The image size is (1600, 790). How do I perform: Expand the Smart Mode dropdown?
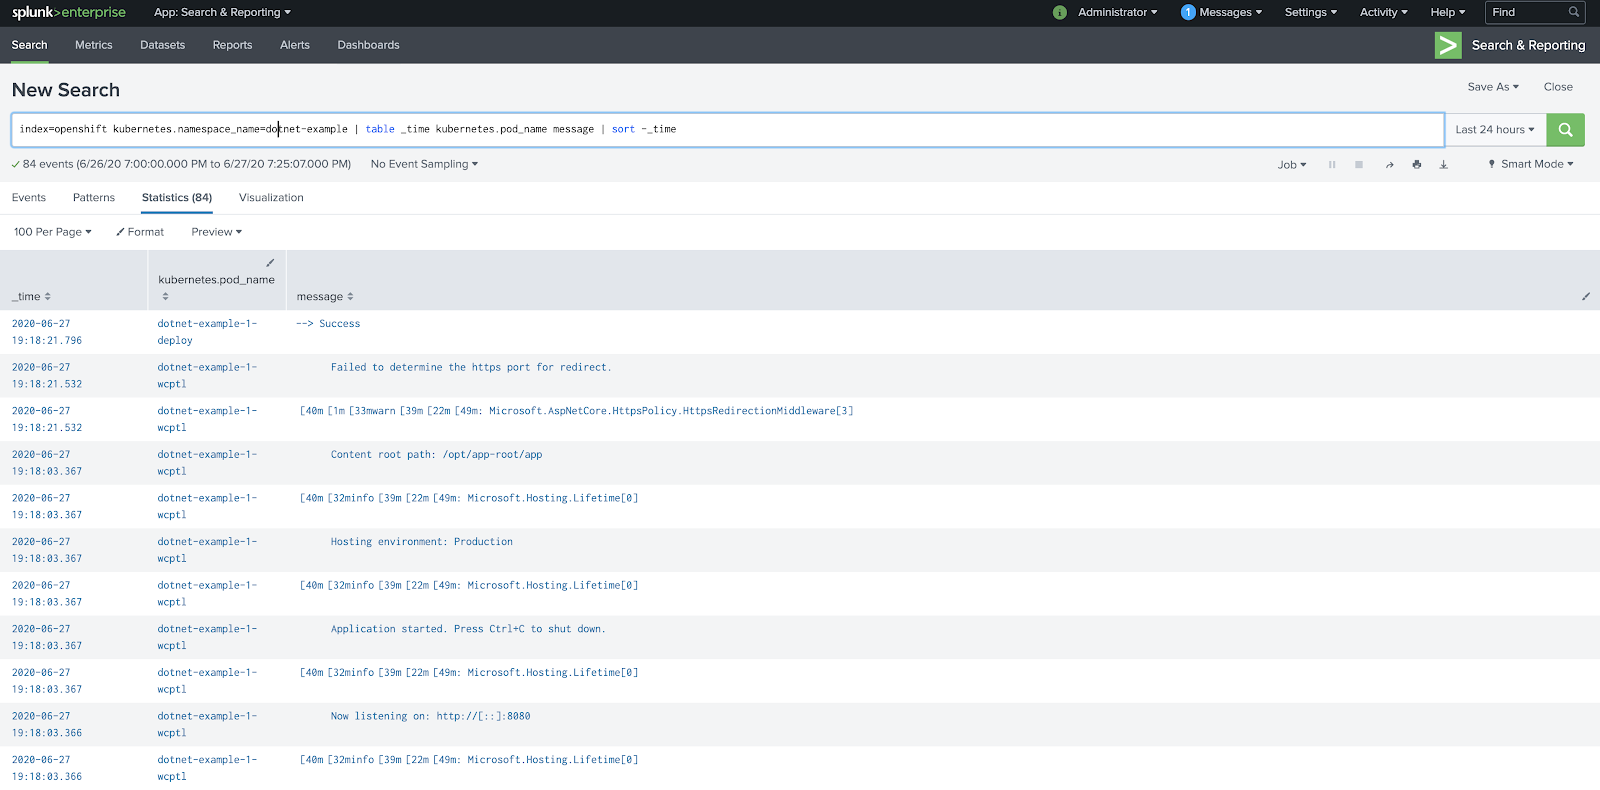pos(1531,164)
